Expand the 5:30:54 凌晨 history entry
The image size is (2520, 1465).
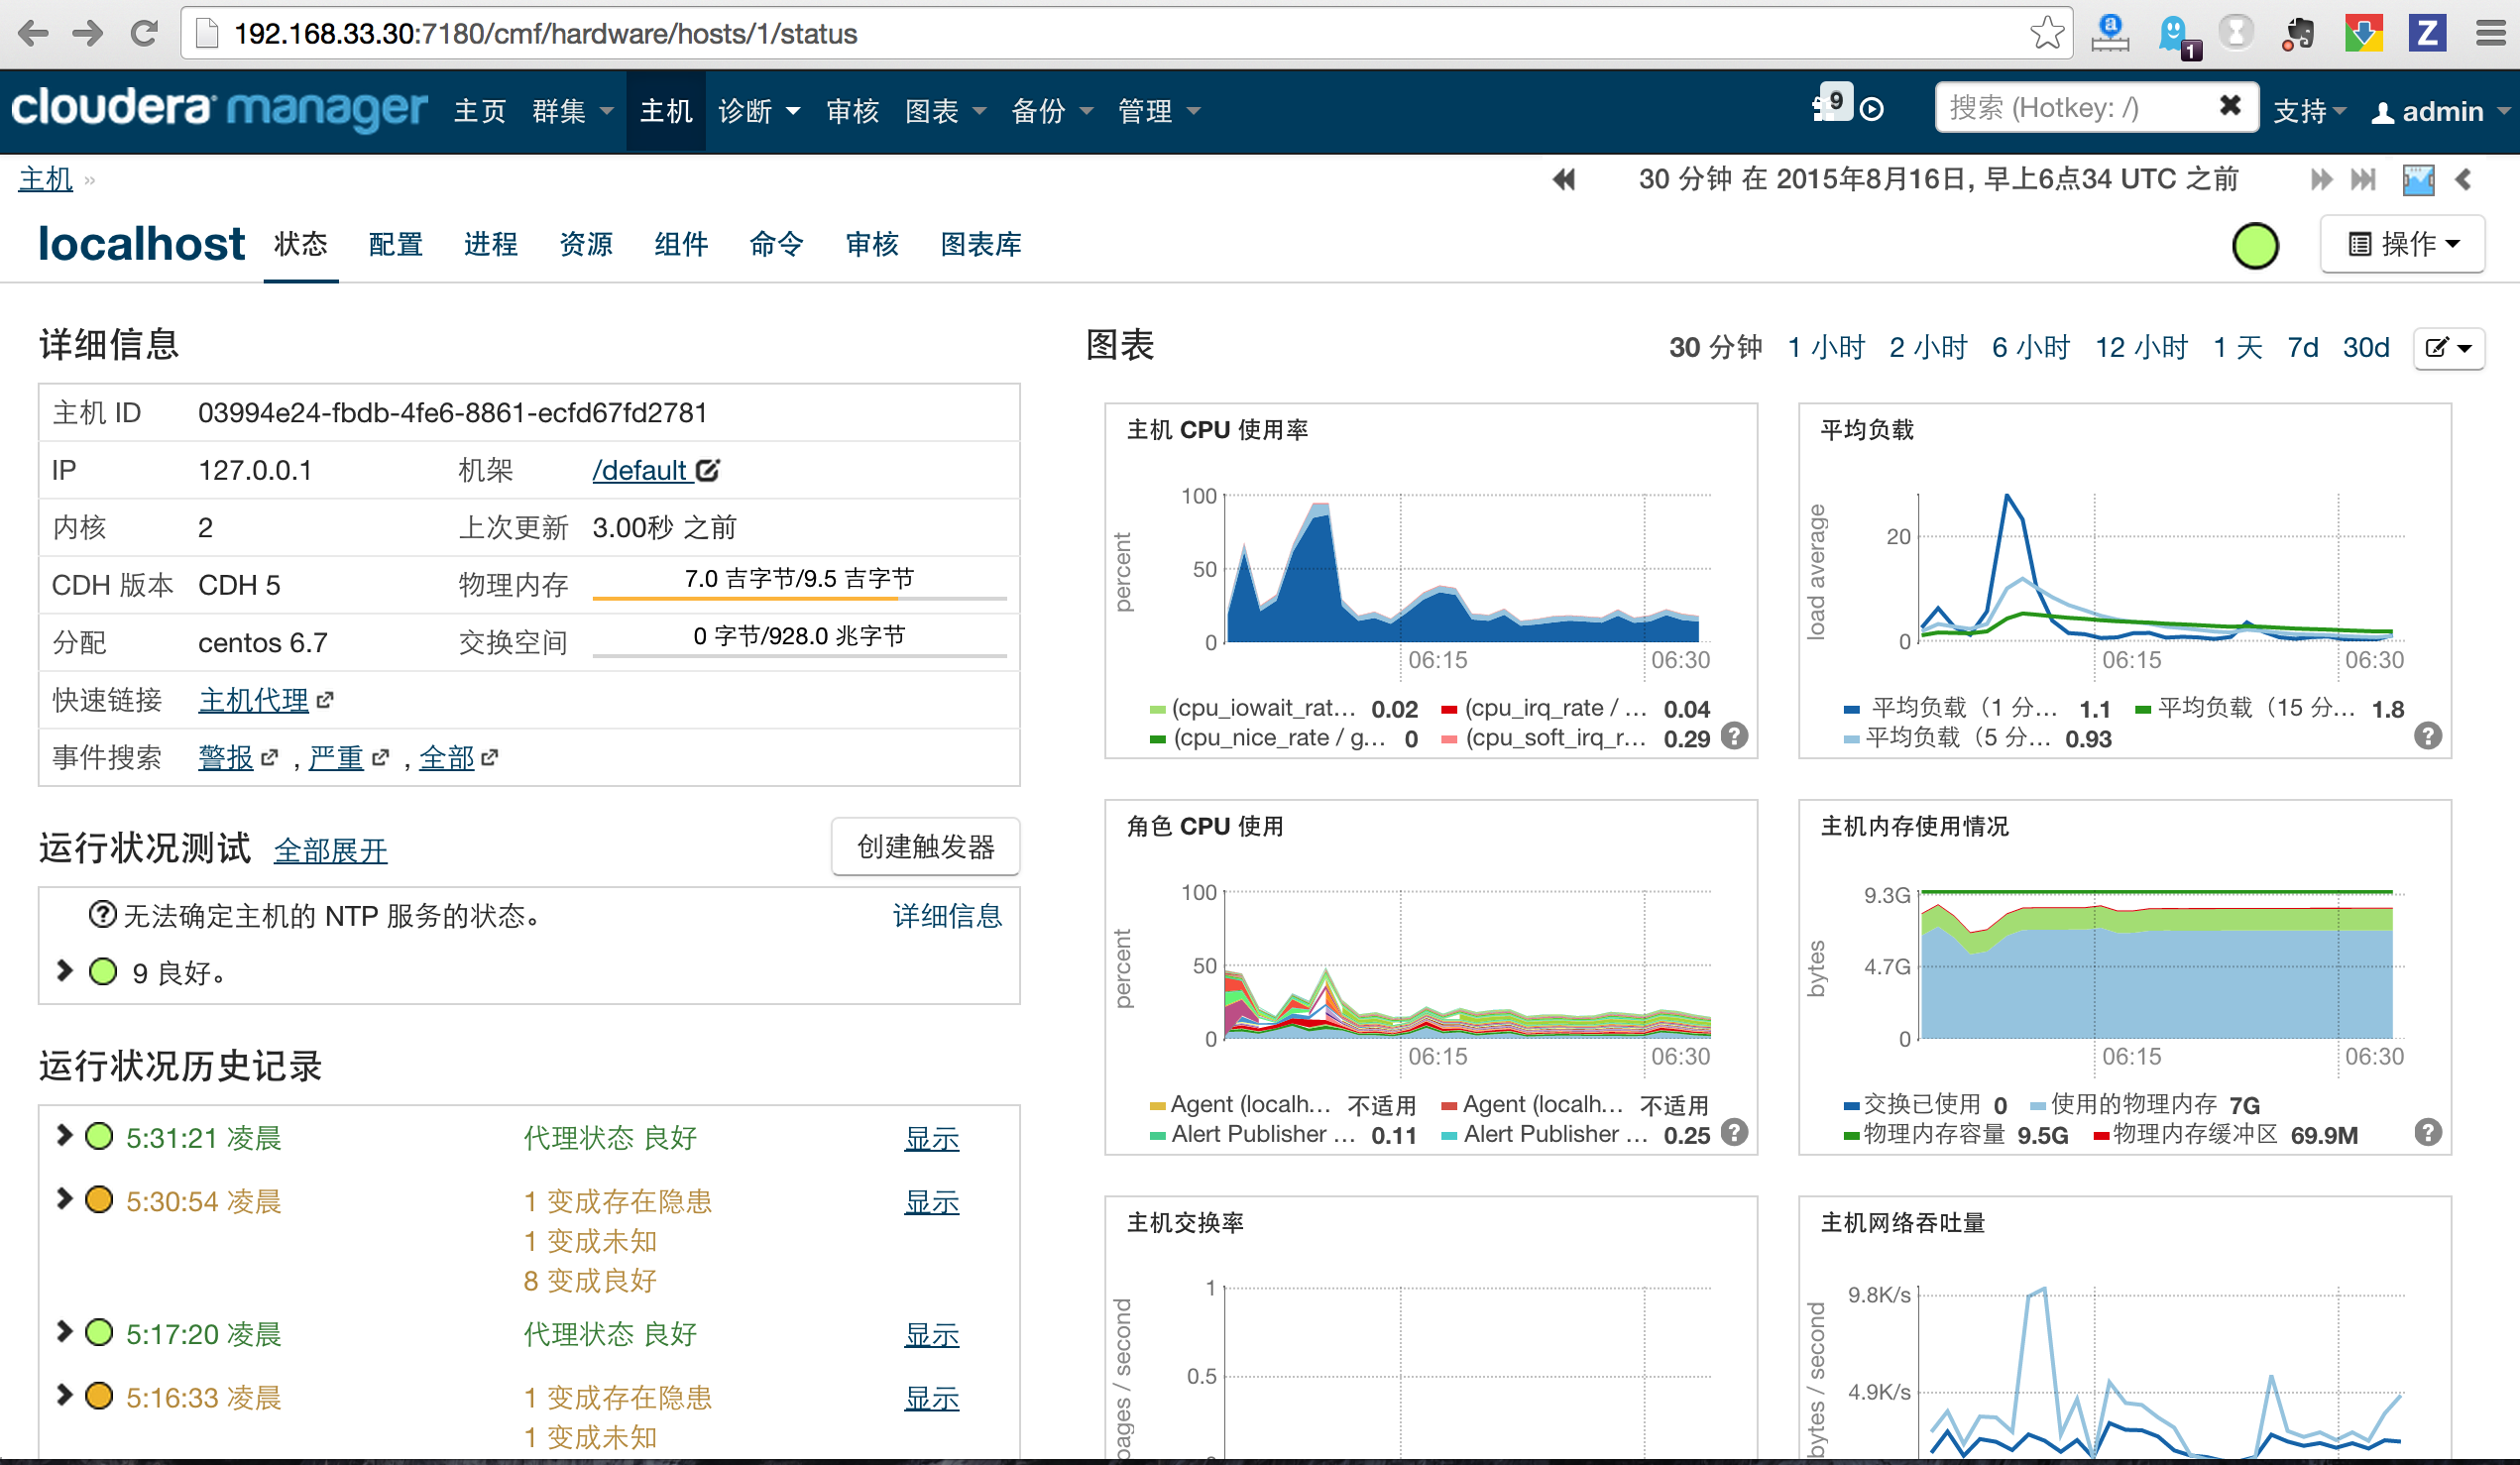pos(65,1199)
